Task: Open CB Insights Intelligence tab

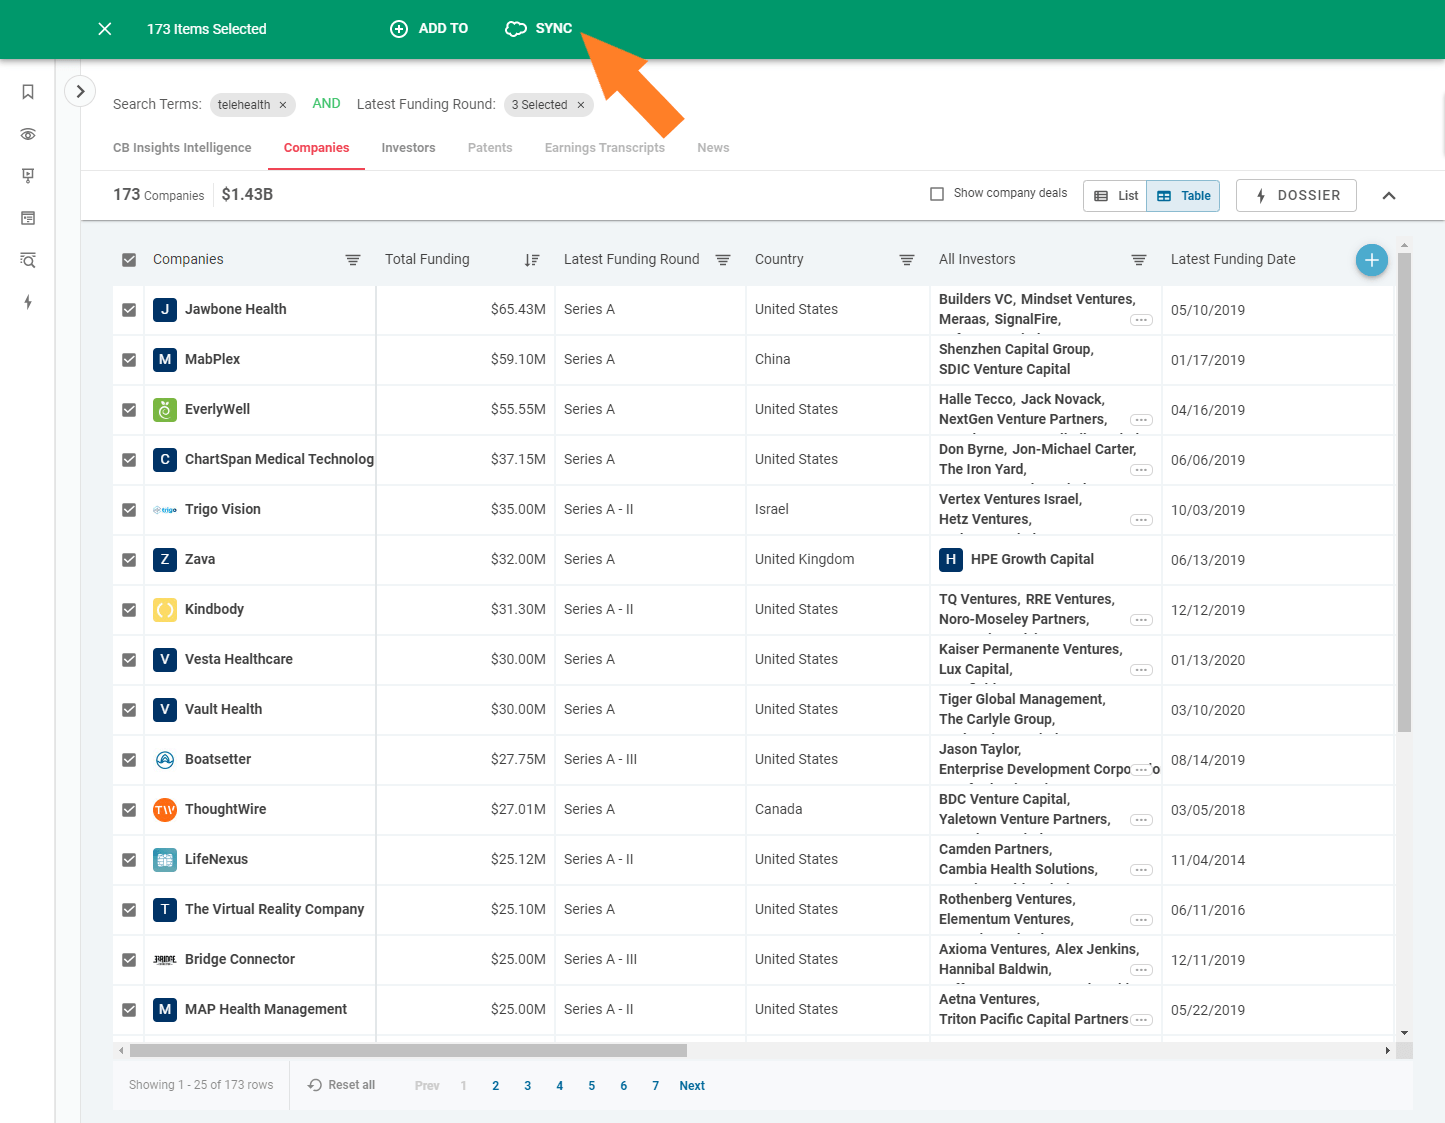Action: point(182,148)
